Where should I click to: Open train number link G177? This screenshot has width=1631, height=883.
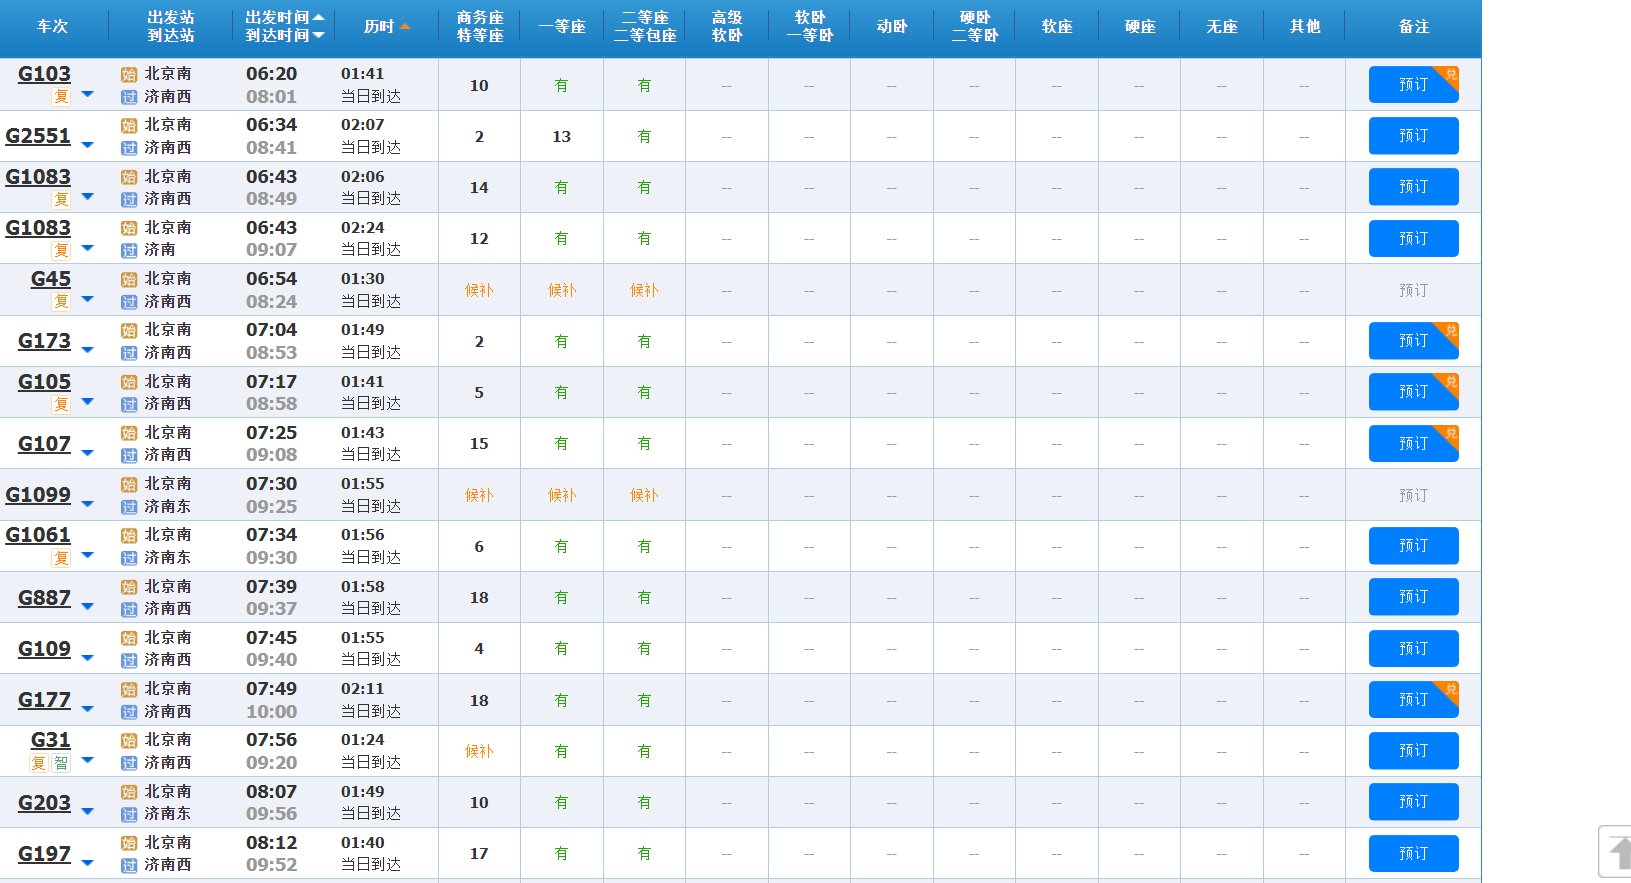tap(45, 700)
